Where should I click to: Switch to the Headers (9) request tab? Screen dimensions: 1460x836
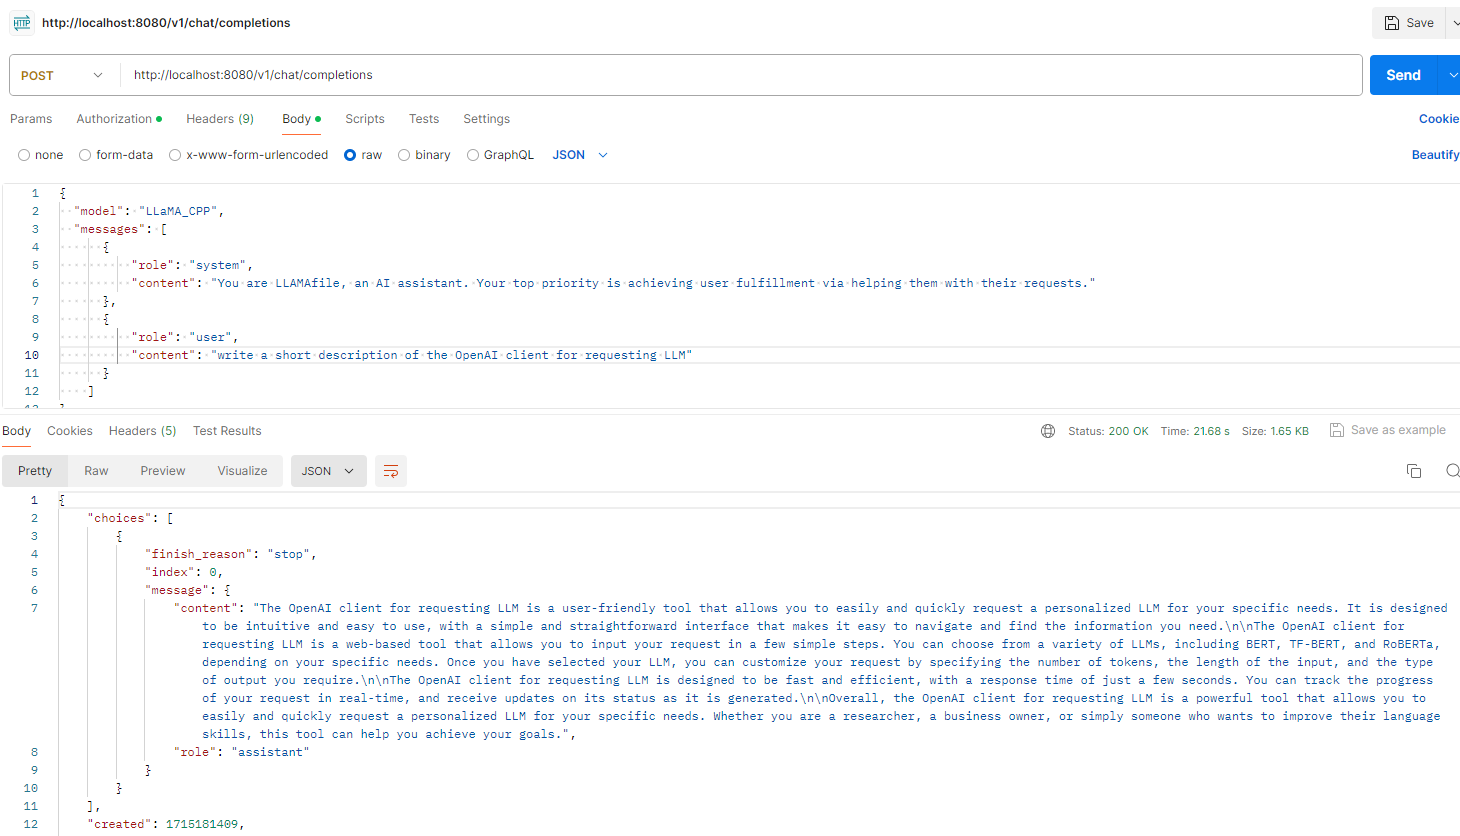click(220, 119)
